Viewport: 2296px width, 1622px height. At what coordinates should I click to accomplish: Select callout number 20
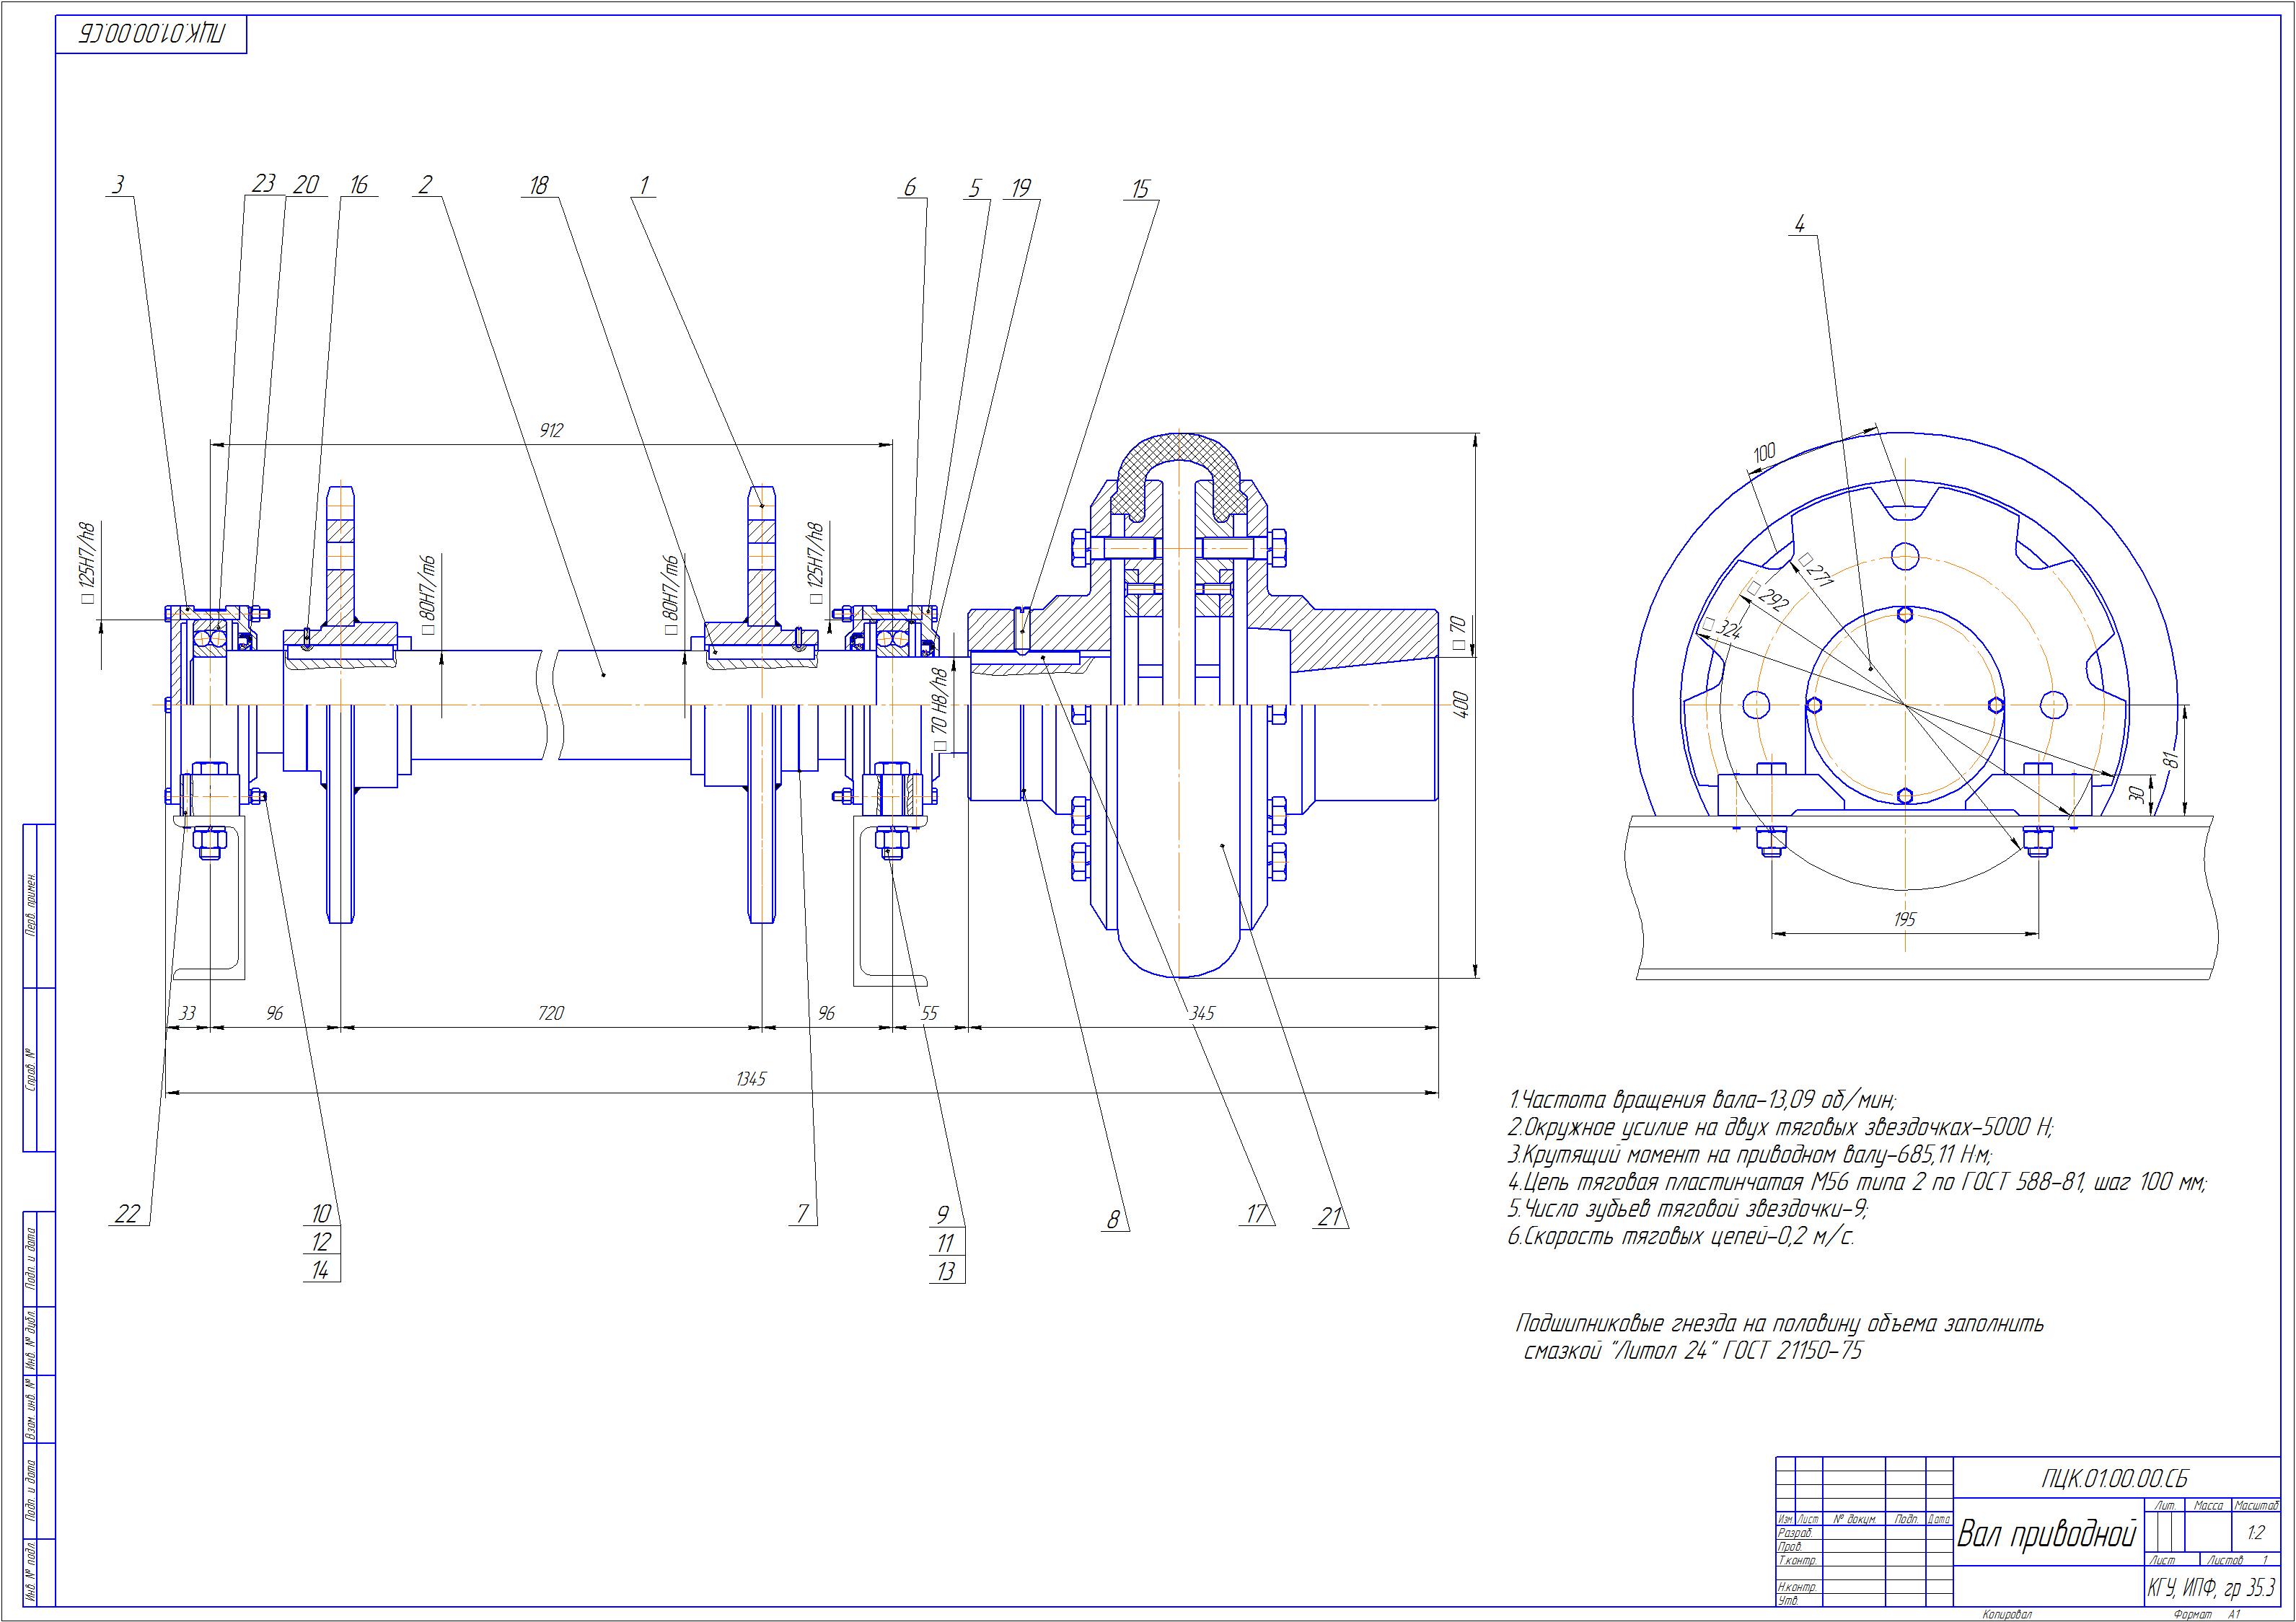(x=306, y=185)
